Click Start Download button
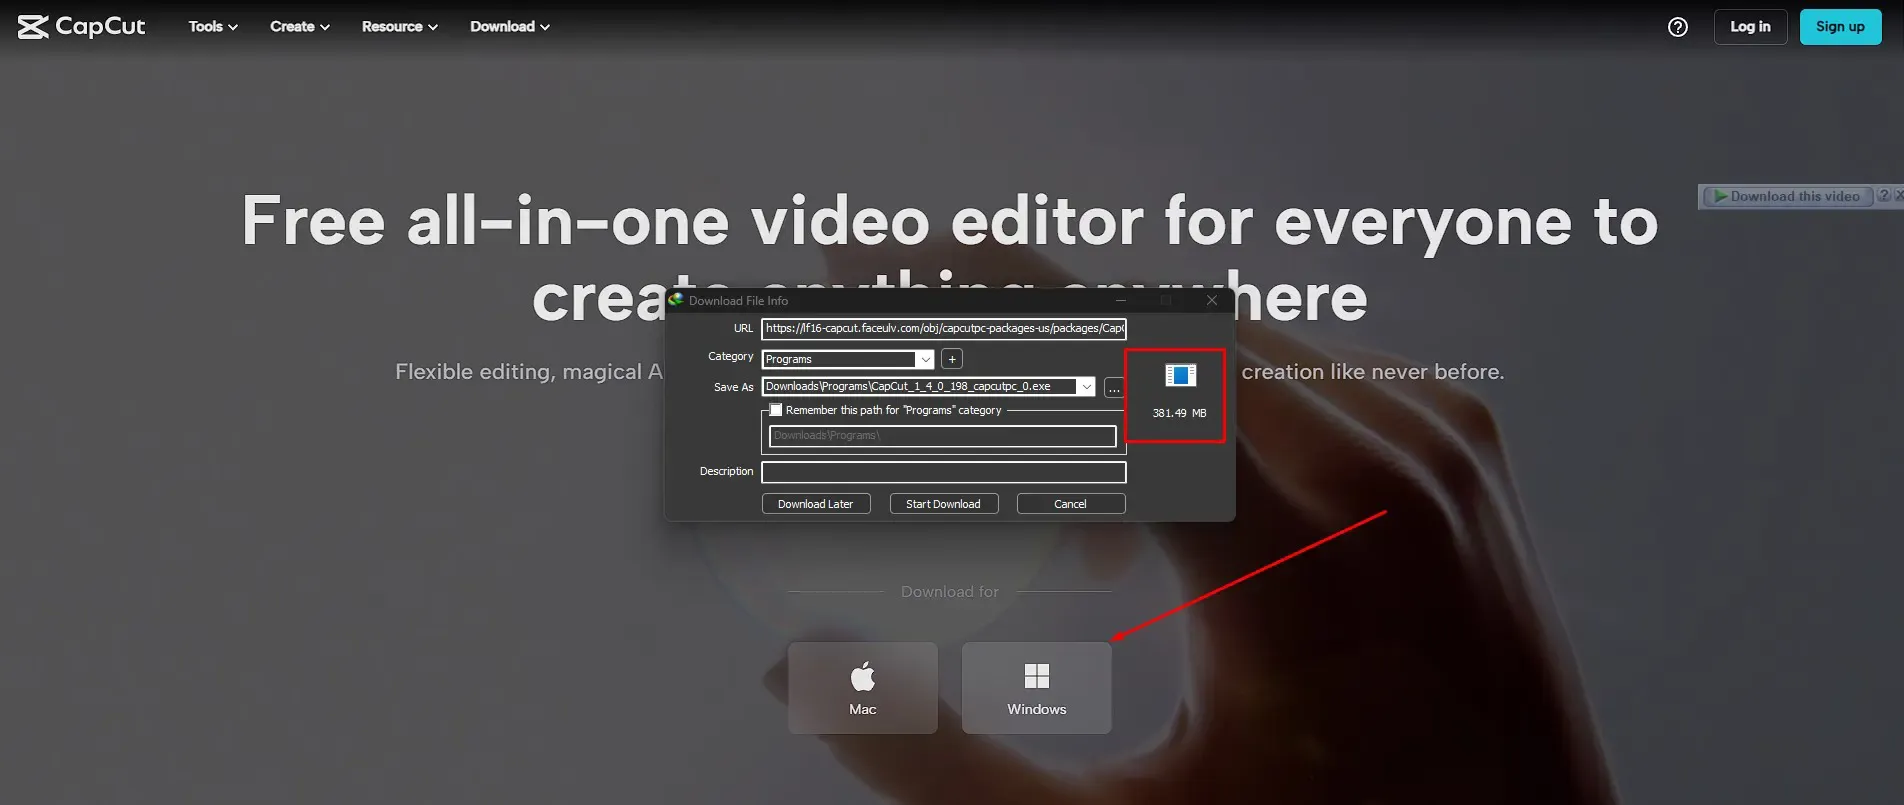The height and width of the screenshot is (805, 1904). [x=943, y=504]
